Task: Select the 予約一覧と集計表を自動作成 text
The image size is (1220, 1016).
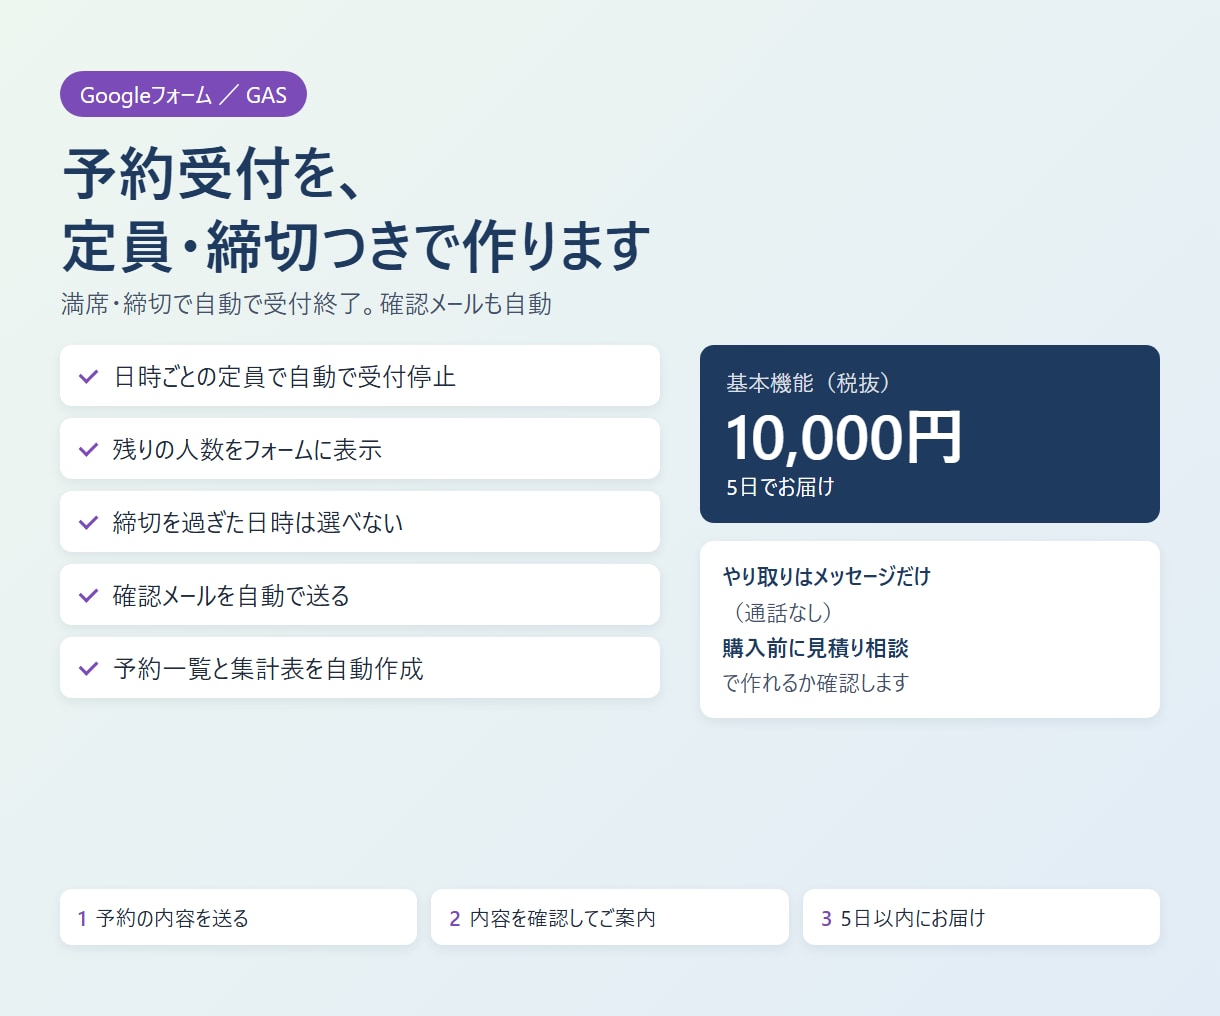Action: [269, 669]
